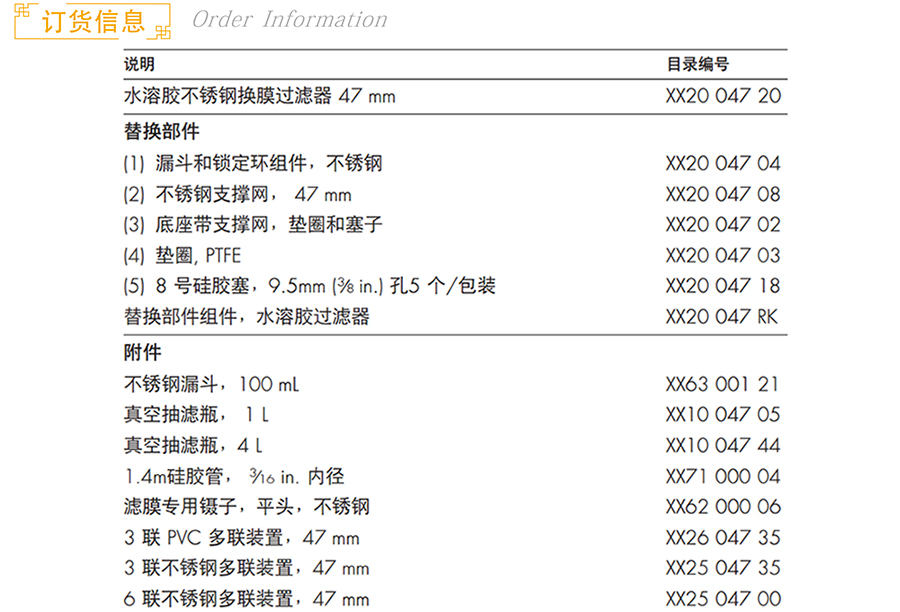Viewport: 900px width, 612px height.
Task: Click catalog number XX20 047 18
Action: pyautogui.click(x=722, y=286)
